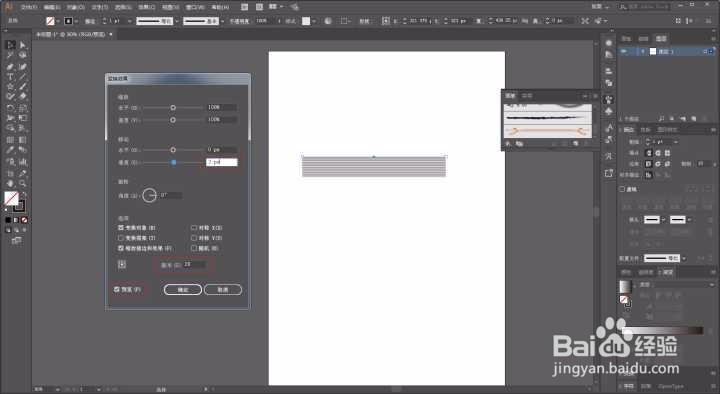The height and width of the screenshot is (394, 720).
Task: Click the copies count field
Action: [194, 265]
